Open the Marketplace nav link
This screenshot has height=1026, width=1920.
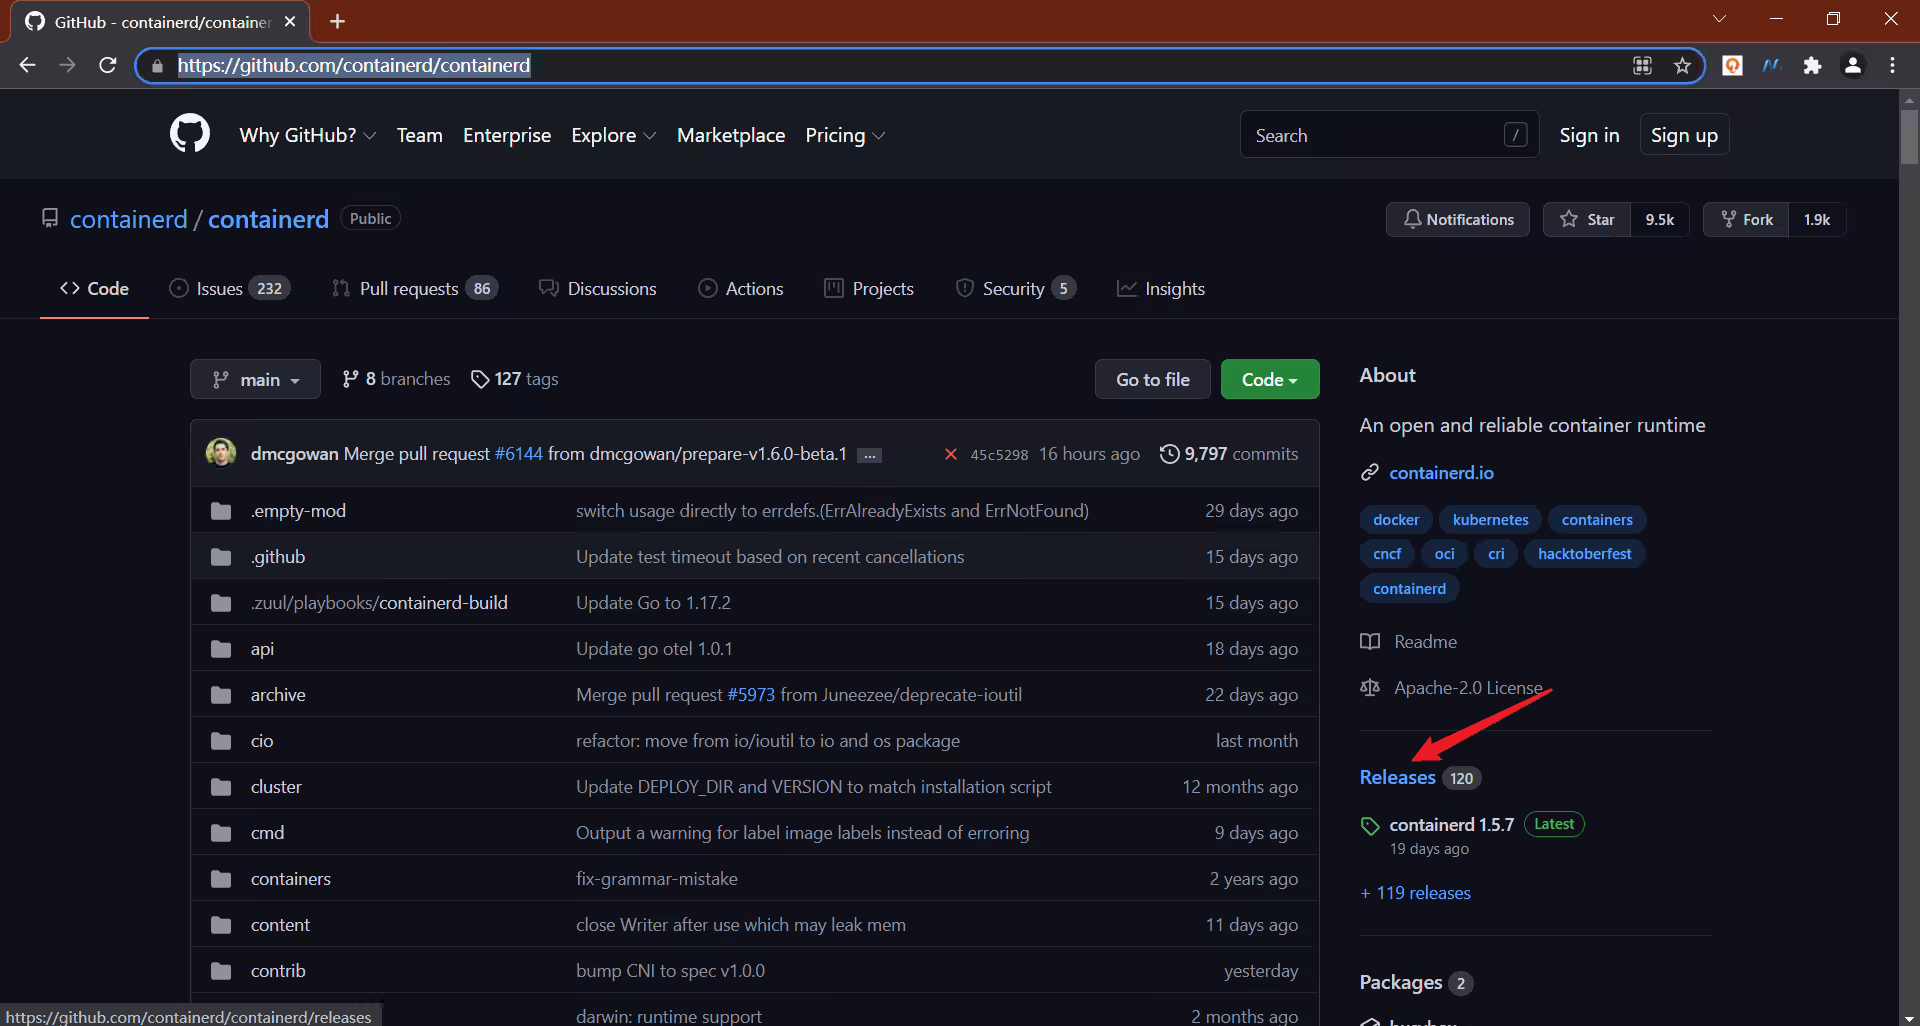(x=731, y=135)
